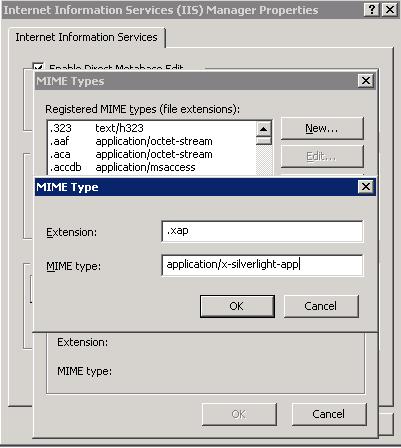Toggle Enable Direct Metabase Edit checkbox

(38, 67)
